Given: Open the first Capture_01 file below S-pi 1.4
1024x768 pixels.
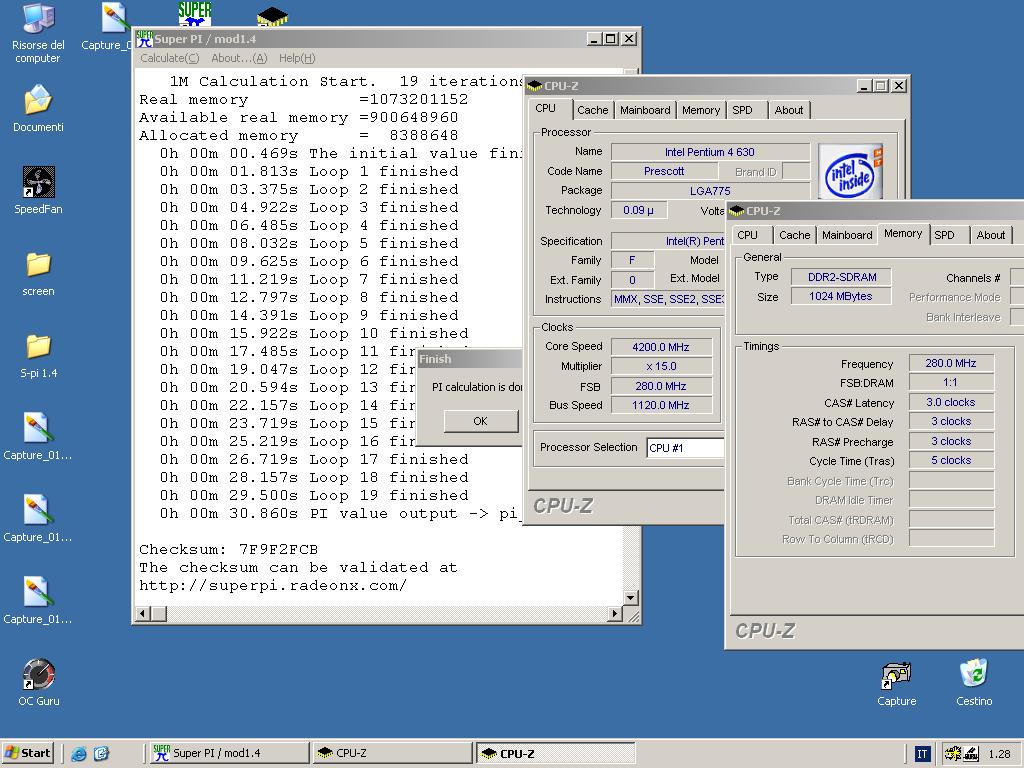Looking at the screenshot, I should (38, 436).
